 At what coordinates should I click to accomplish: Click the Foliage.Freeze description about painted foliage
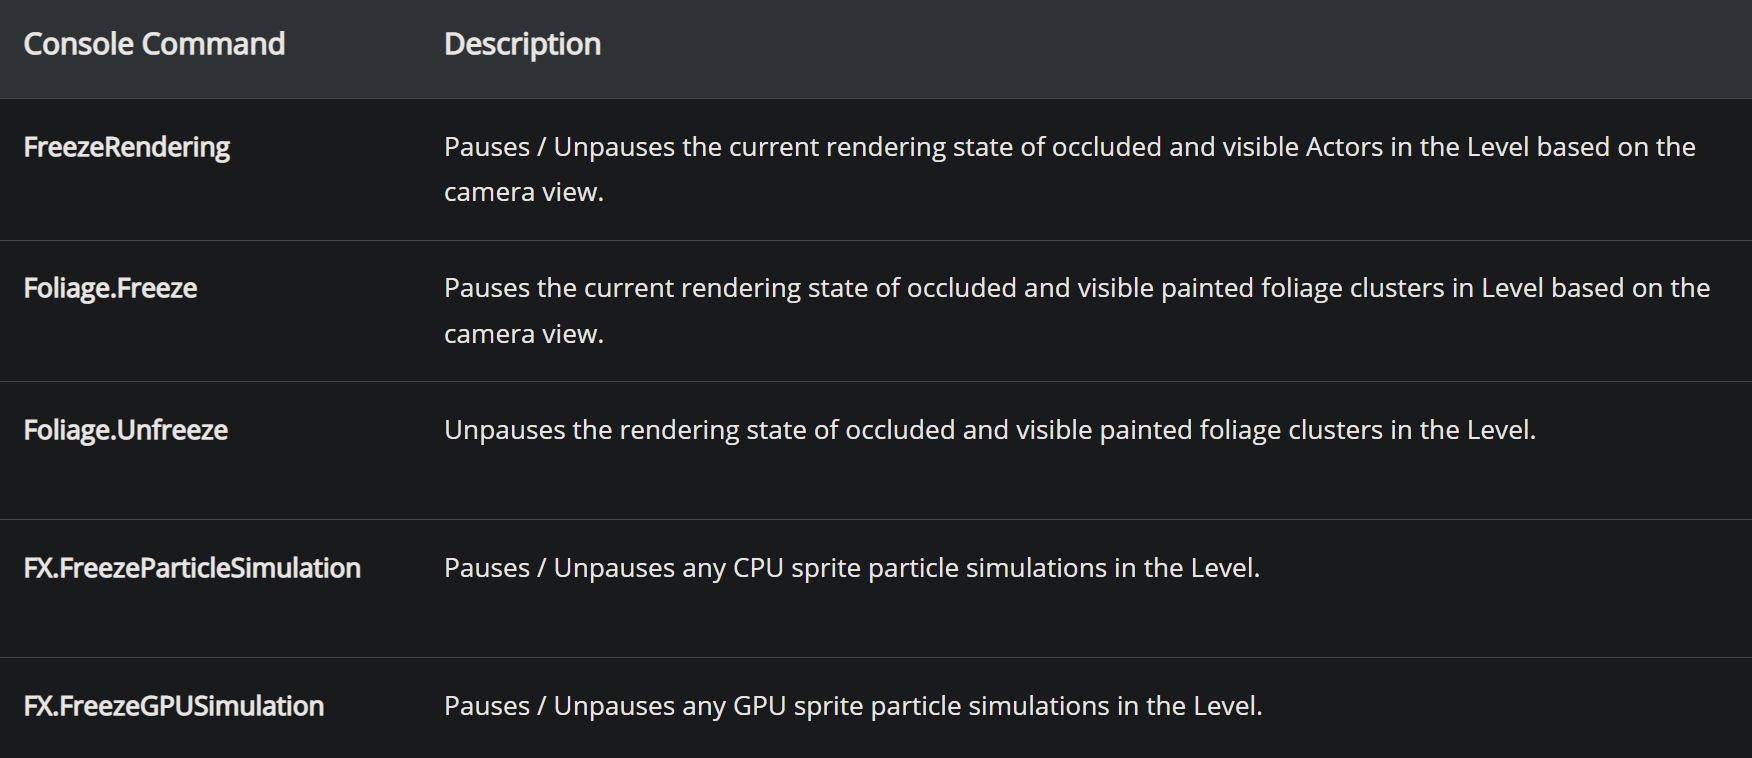tap(1077, 311)
